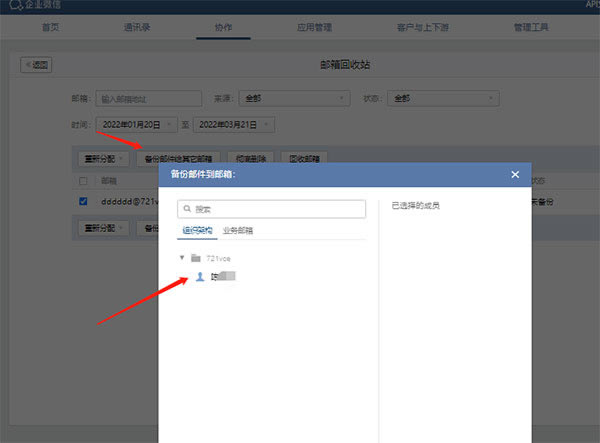
Task: Open the top 重新分配 reassign dropdown
Action: click(x=104, y=158)
